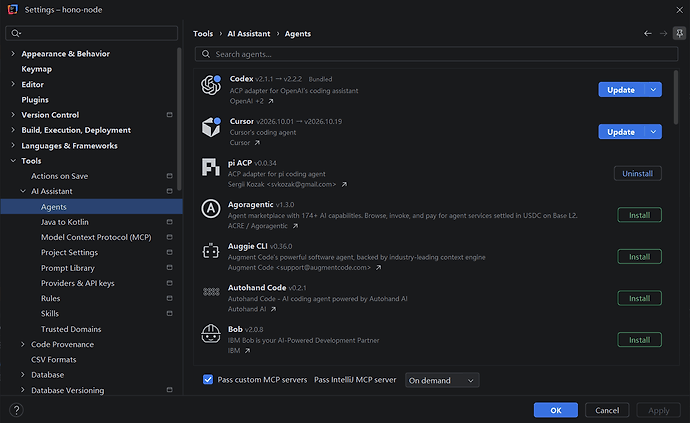Expand Build, Execution, Deployment node
The width and height of the screenshot is (690, 423).
pyautogui.click(x=13, y=130)
